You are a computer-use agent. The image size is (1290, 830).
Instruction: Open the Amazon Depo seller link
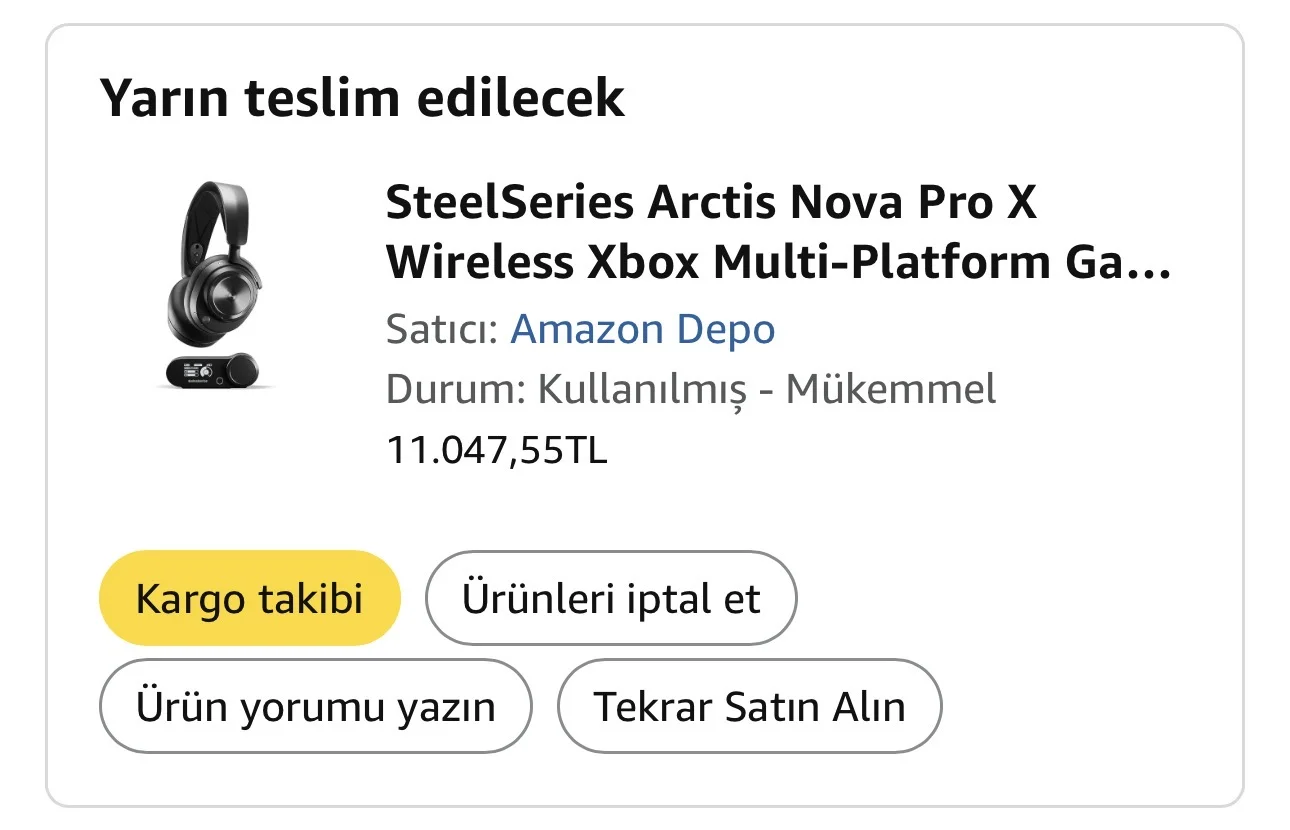642,329
